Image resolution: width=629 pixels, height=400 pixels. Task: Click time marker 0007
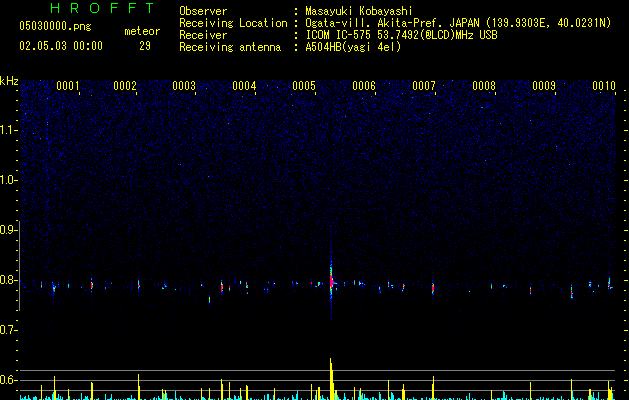click(x=424, y=85)
